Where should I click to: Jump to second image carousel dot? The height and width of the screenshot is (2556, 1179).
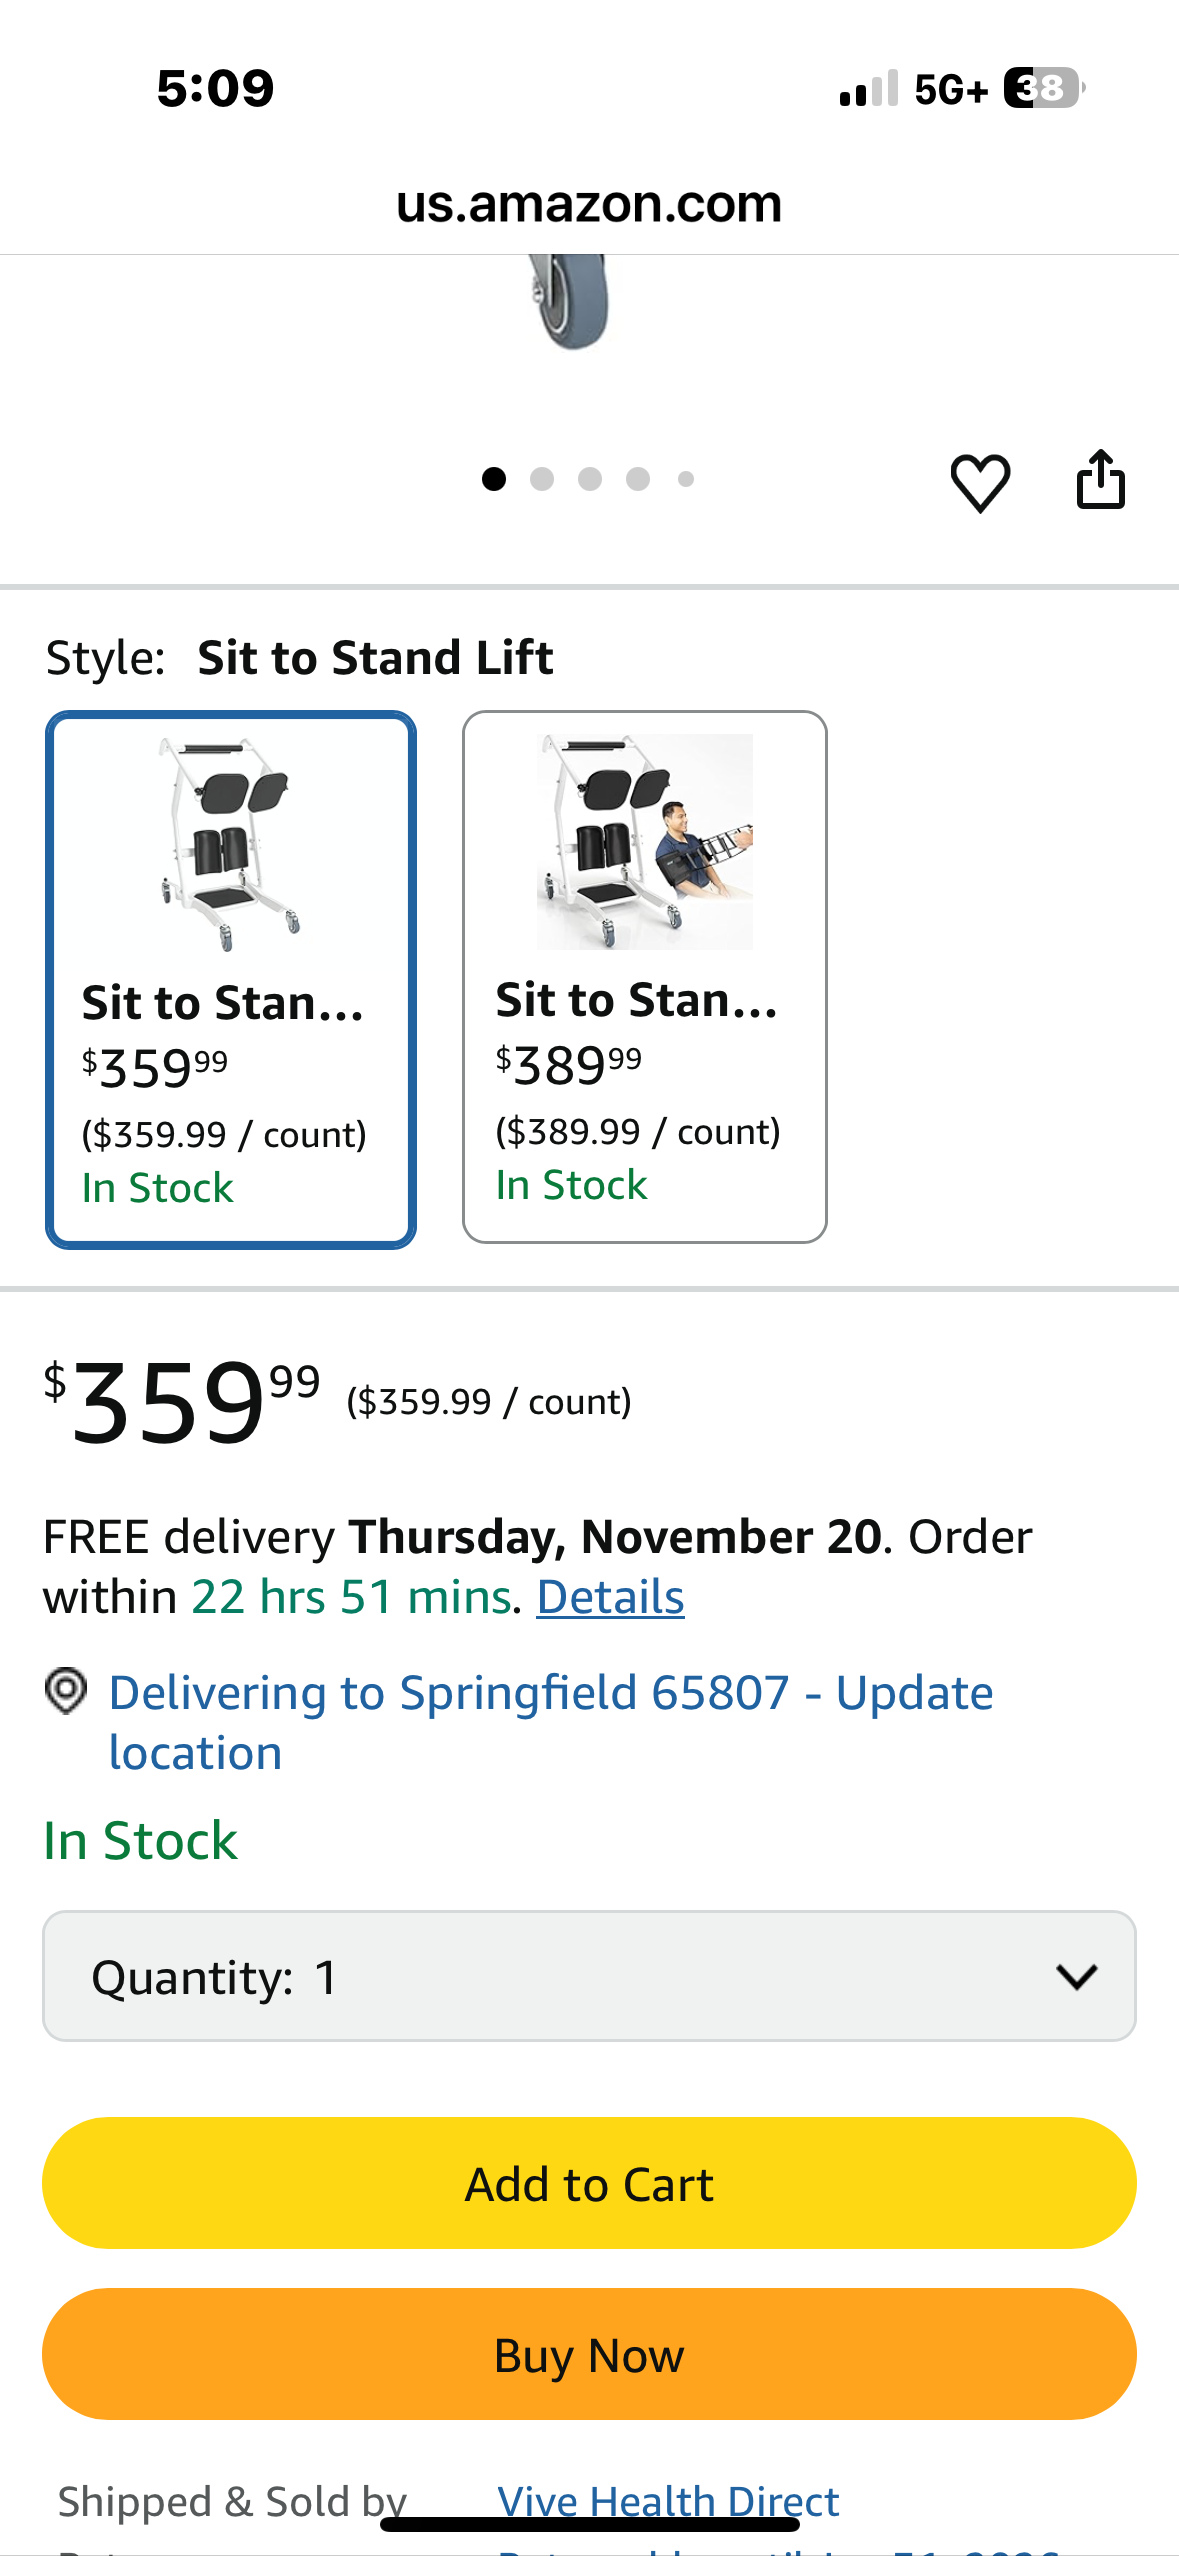pyautogui.click(x=542, y=479)
